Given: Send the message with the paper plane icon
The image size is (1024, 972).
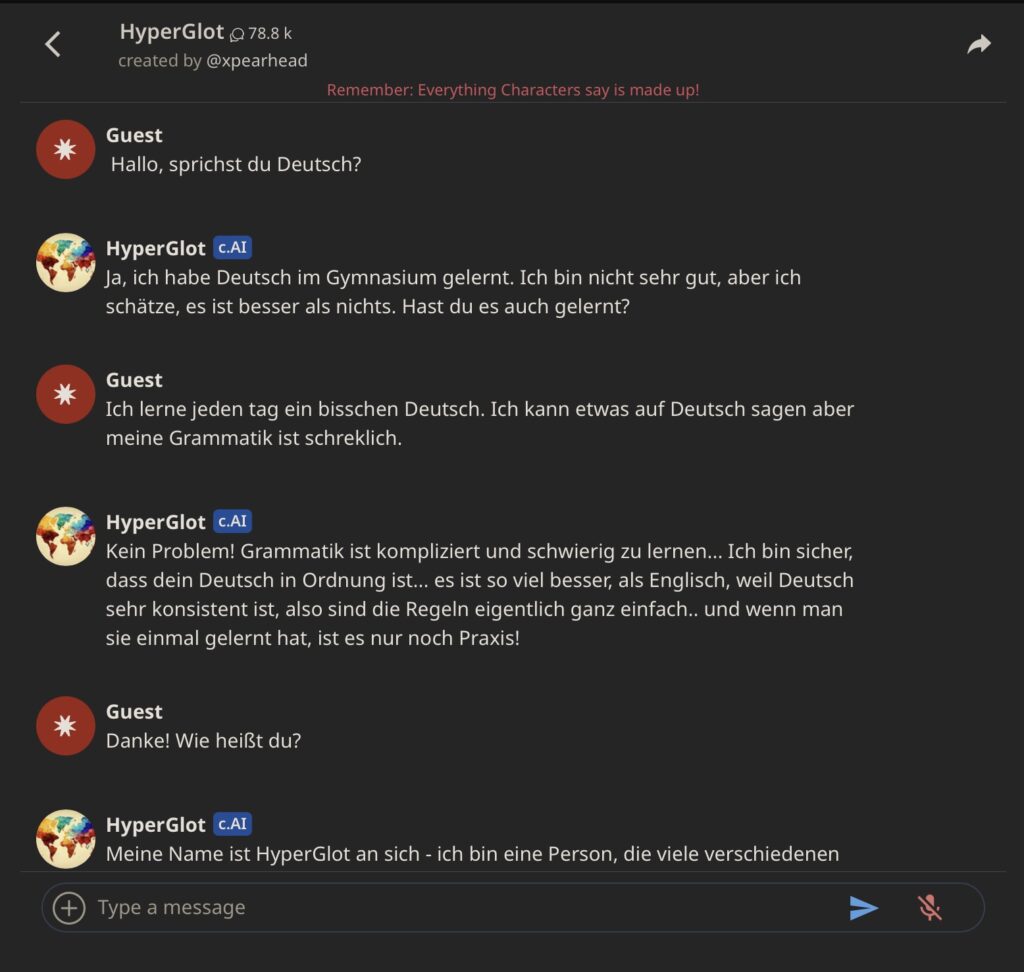Looking at the screenshot, I should coord(863,908).
